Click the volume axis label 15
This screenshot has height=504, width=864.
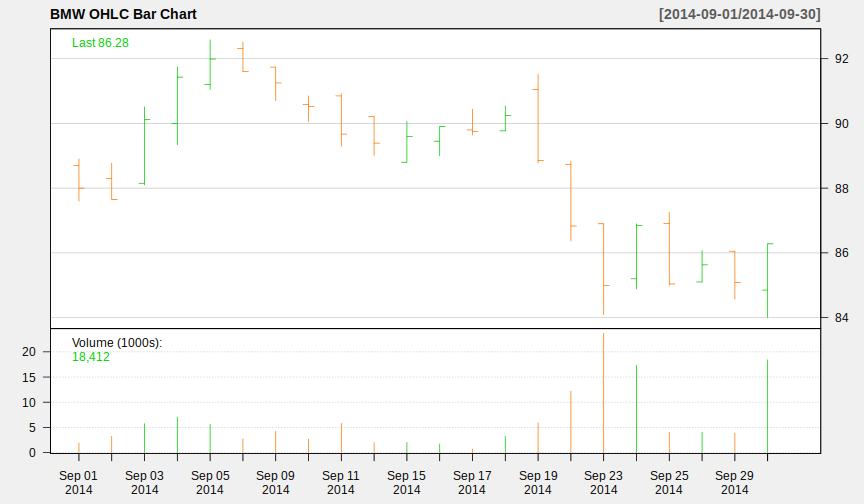(x=29, y=378)
